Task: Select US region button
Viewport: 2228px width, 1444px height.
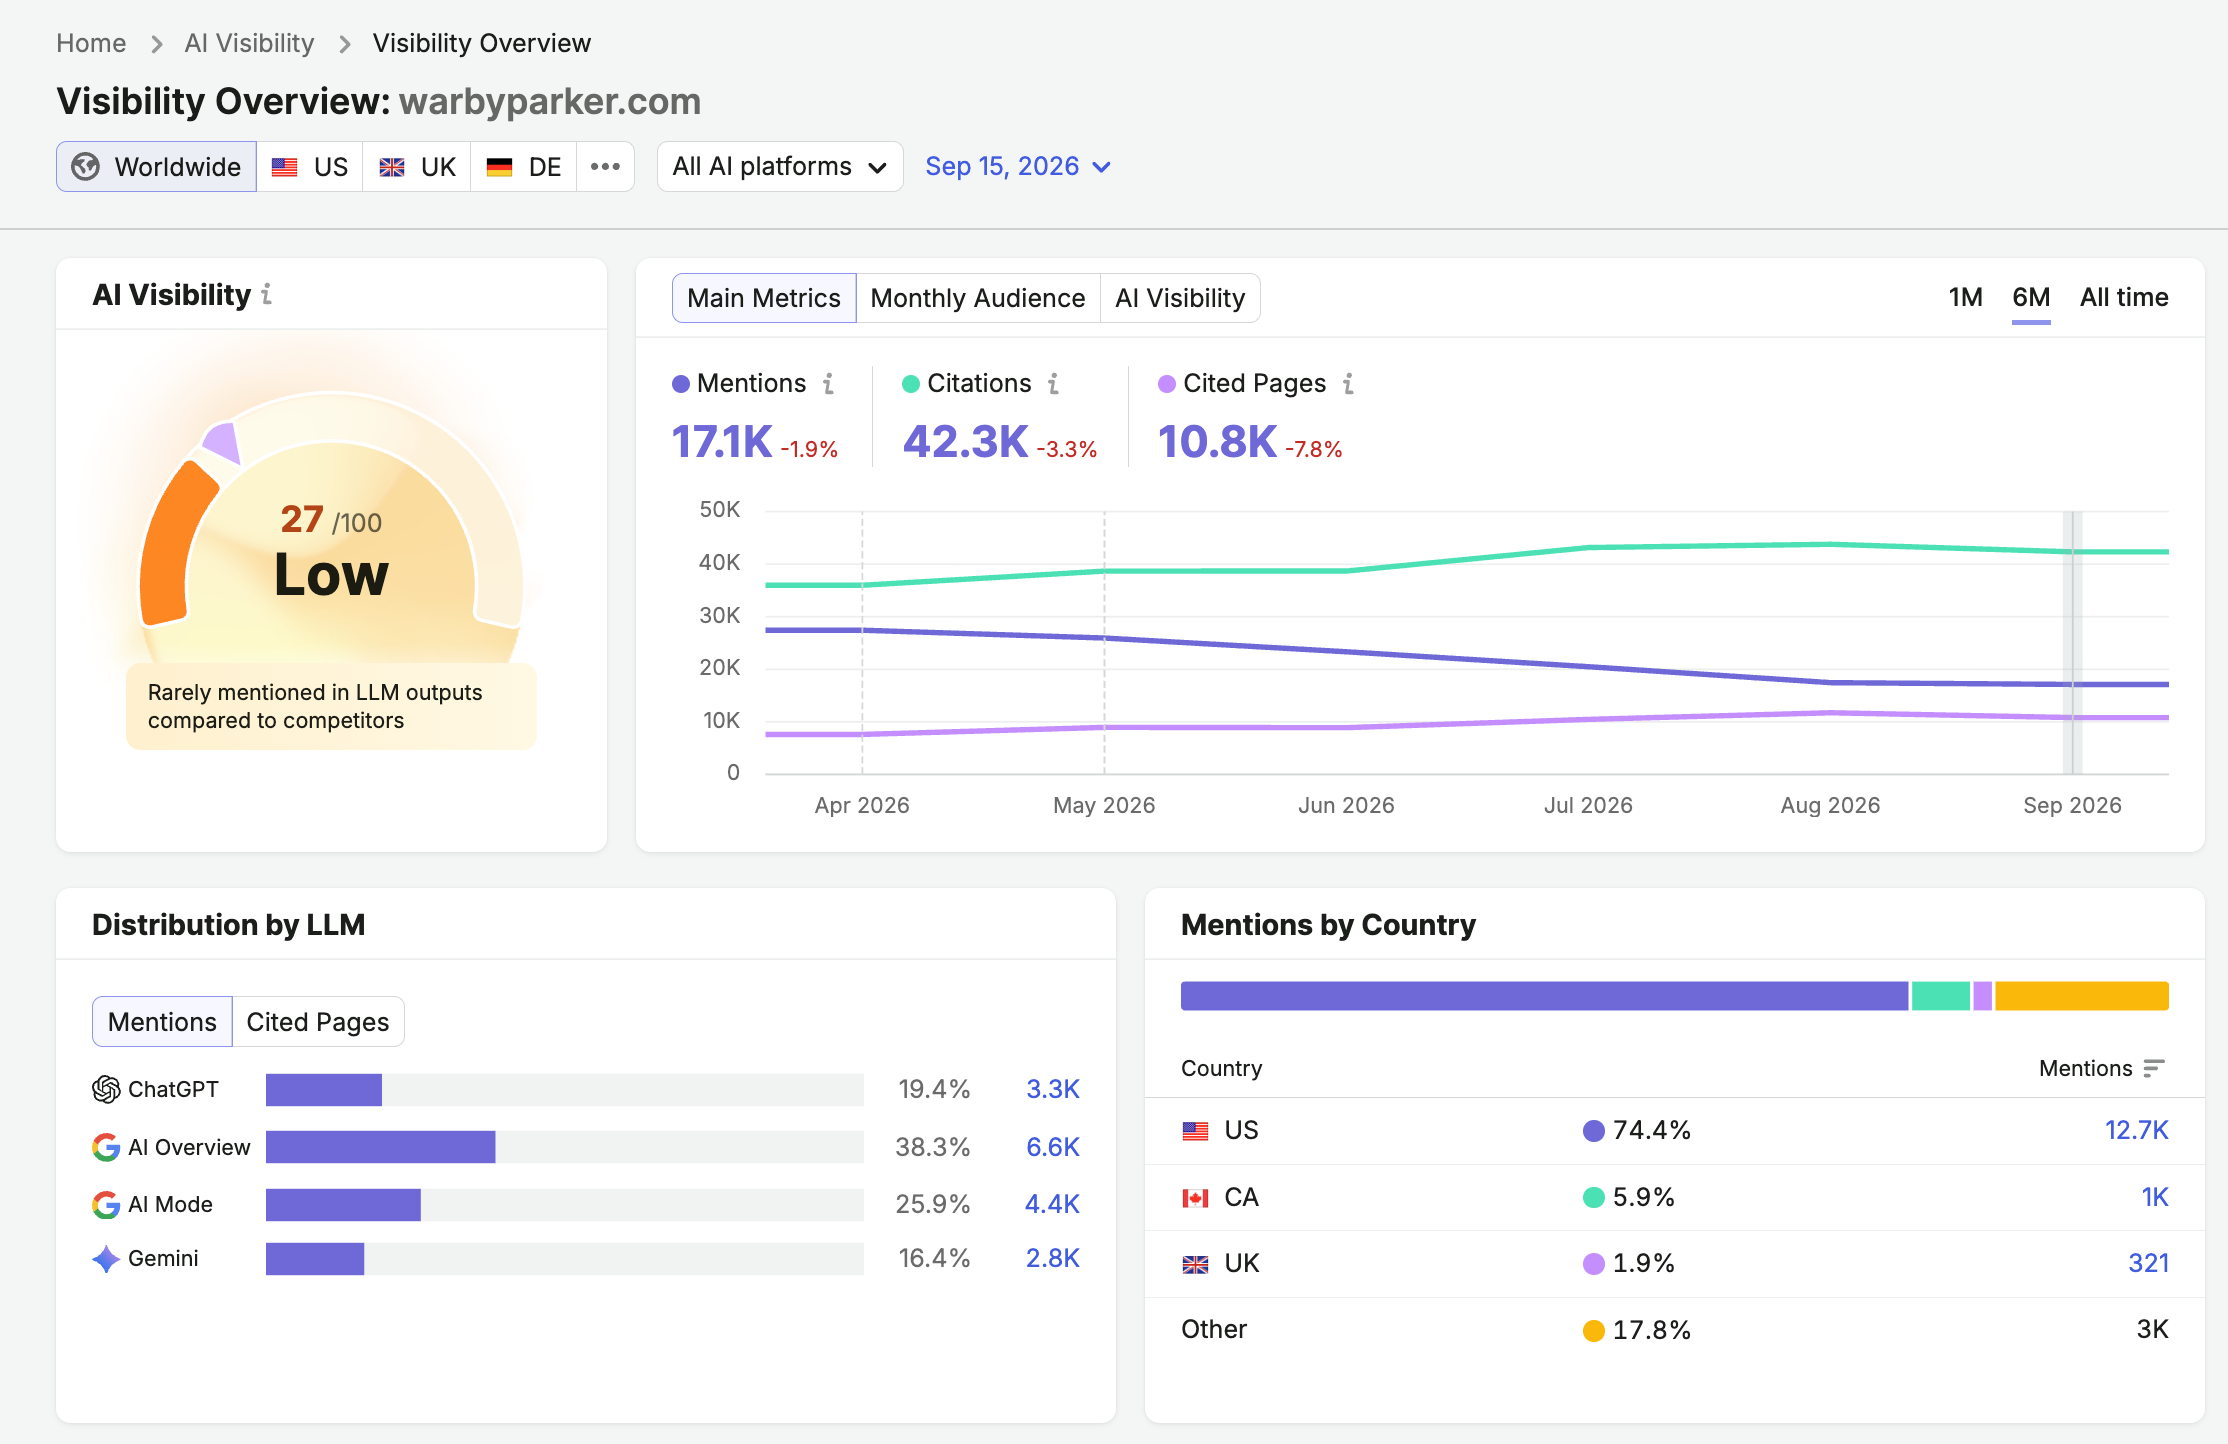Action: 310,167
